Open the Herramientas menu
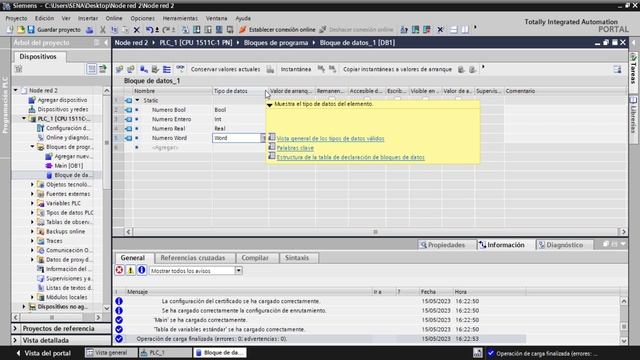640x360 pixels. pyautogui.click(x=180, y=18)
